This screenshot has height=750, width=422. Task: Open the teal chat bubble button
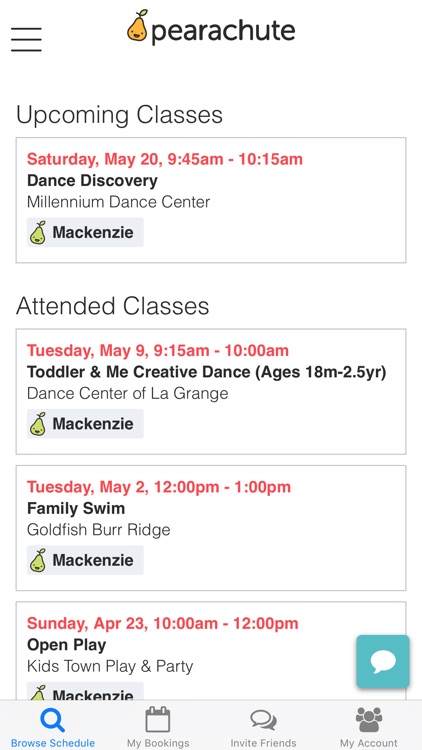tap(383, 662)
